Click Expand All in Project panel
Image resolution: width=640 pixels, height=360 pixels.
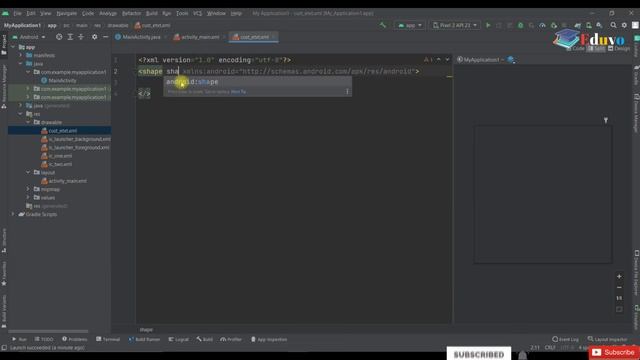70,37
